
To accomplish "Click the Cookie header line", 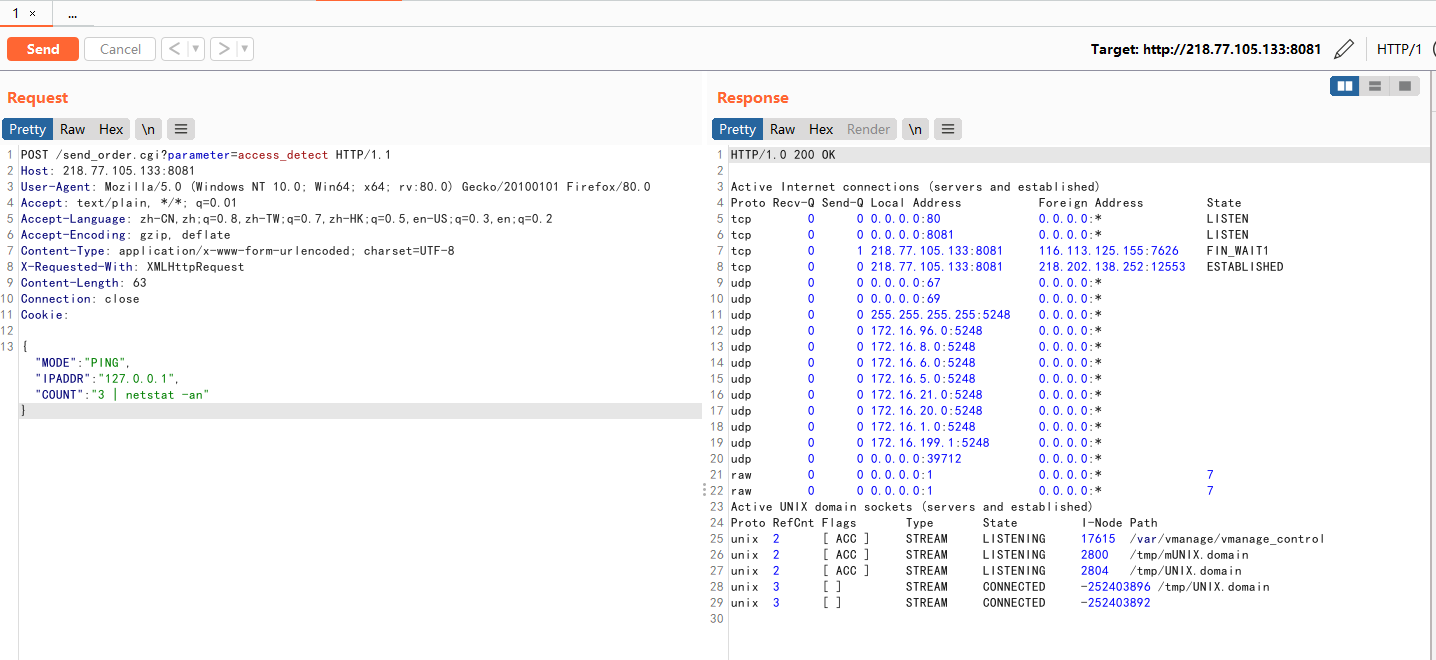I will (x=45, y=315).
